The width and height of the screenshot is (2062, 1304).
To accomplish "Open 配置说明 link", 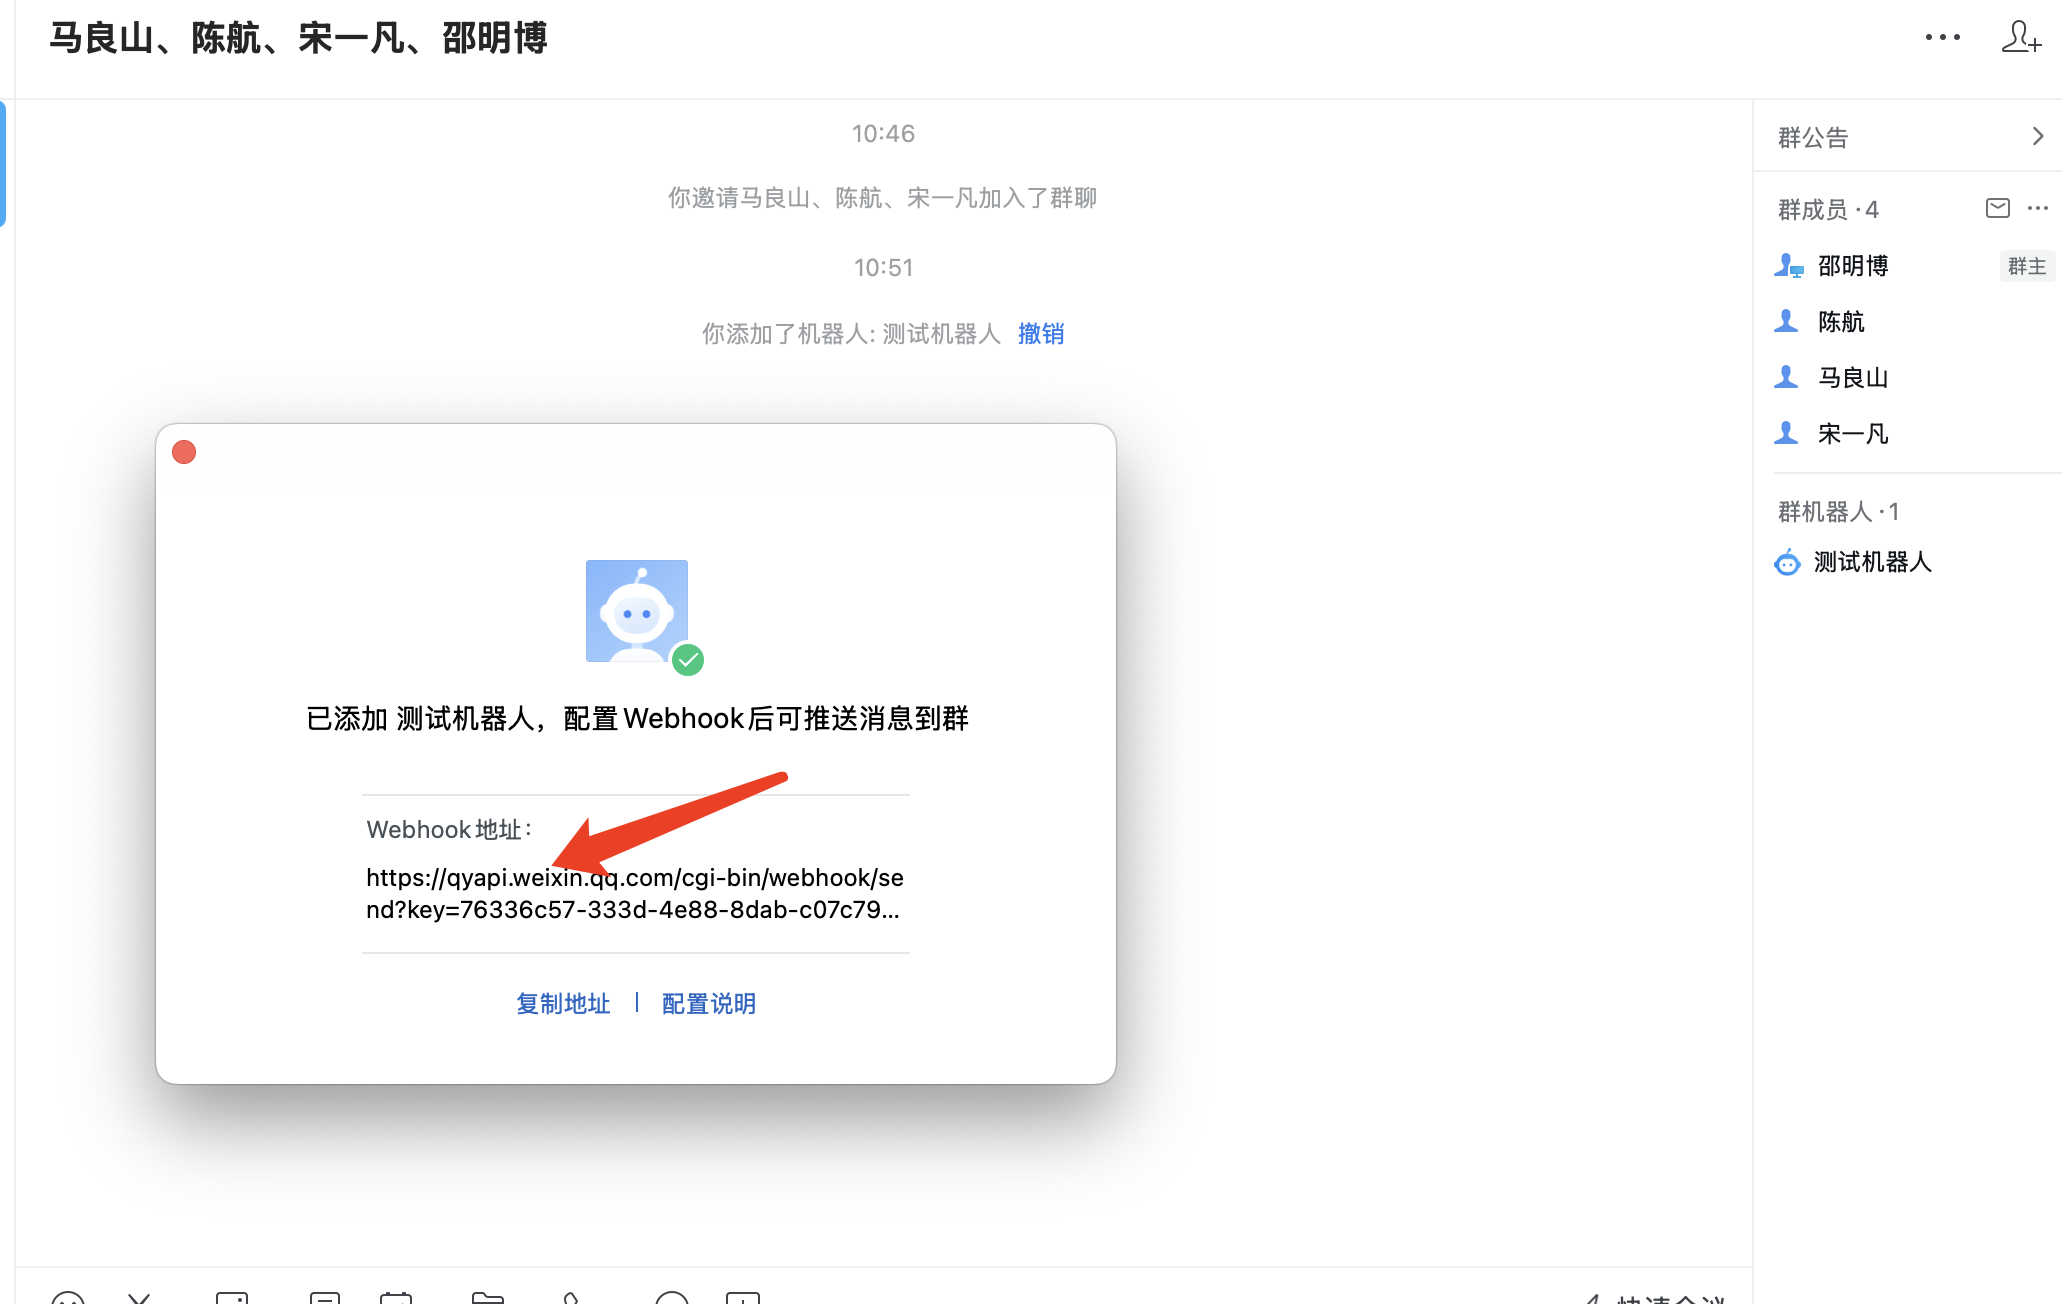I will [x=708, y=1004].
